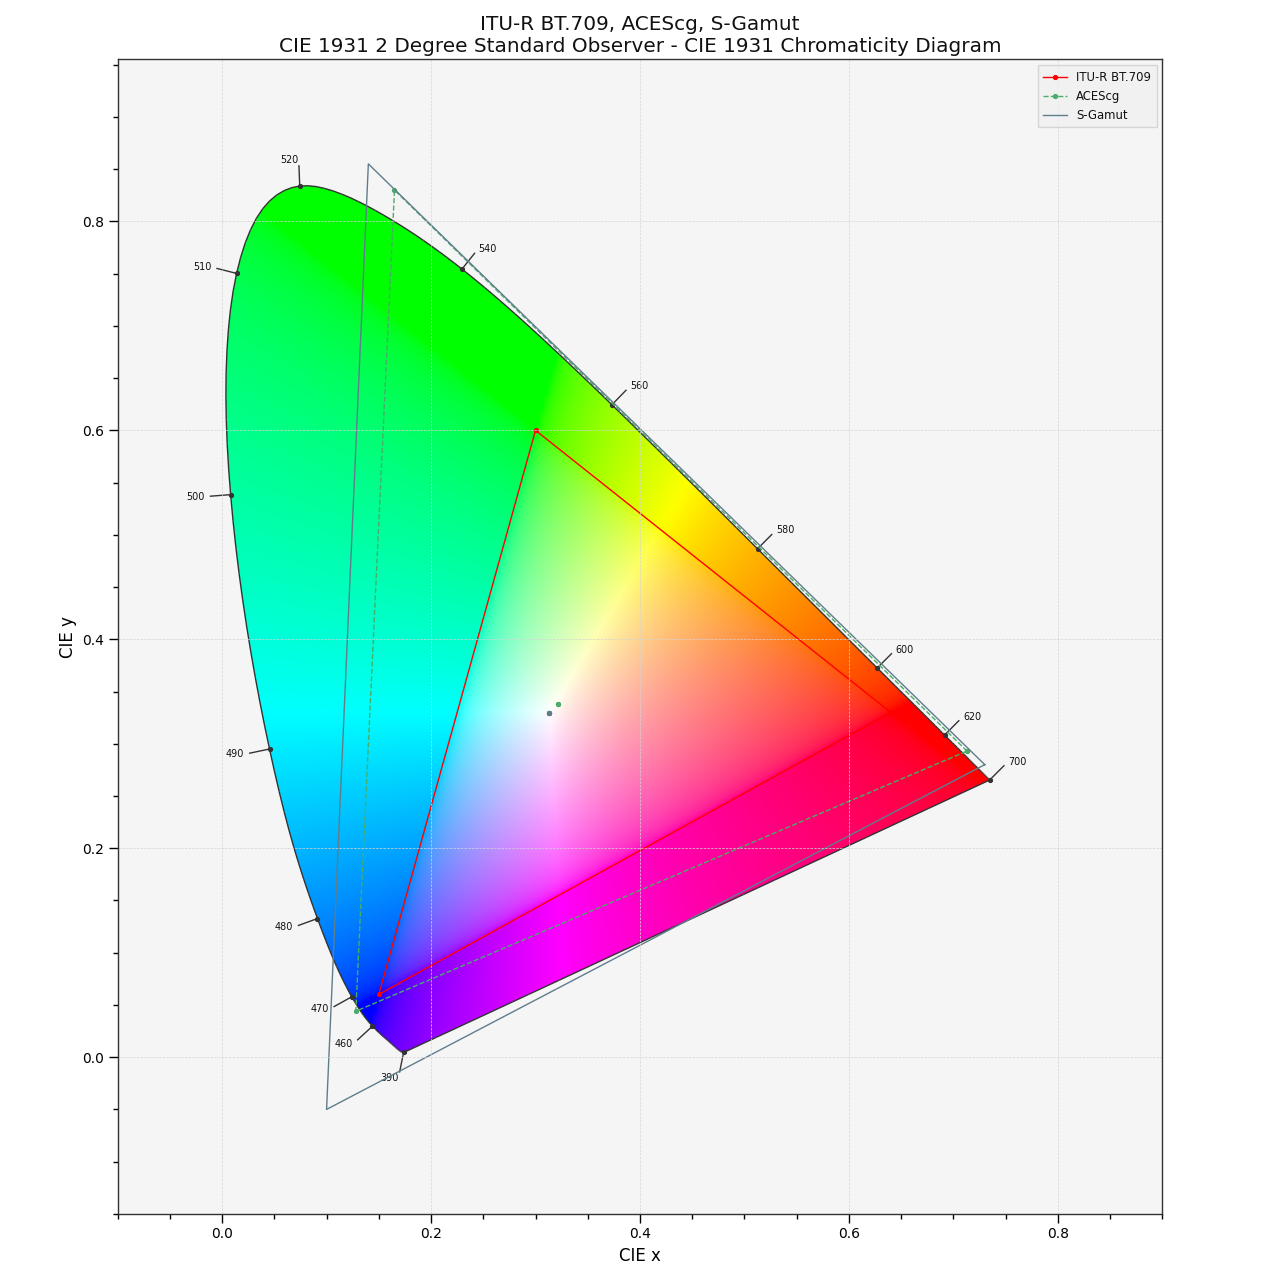The image size is (1280, 1280).
Task: Click the green dashed ACEScg legend marker
Action: [x=1055, y=96]
